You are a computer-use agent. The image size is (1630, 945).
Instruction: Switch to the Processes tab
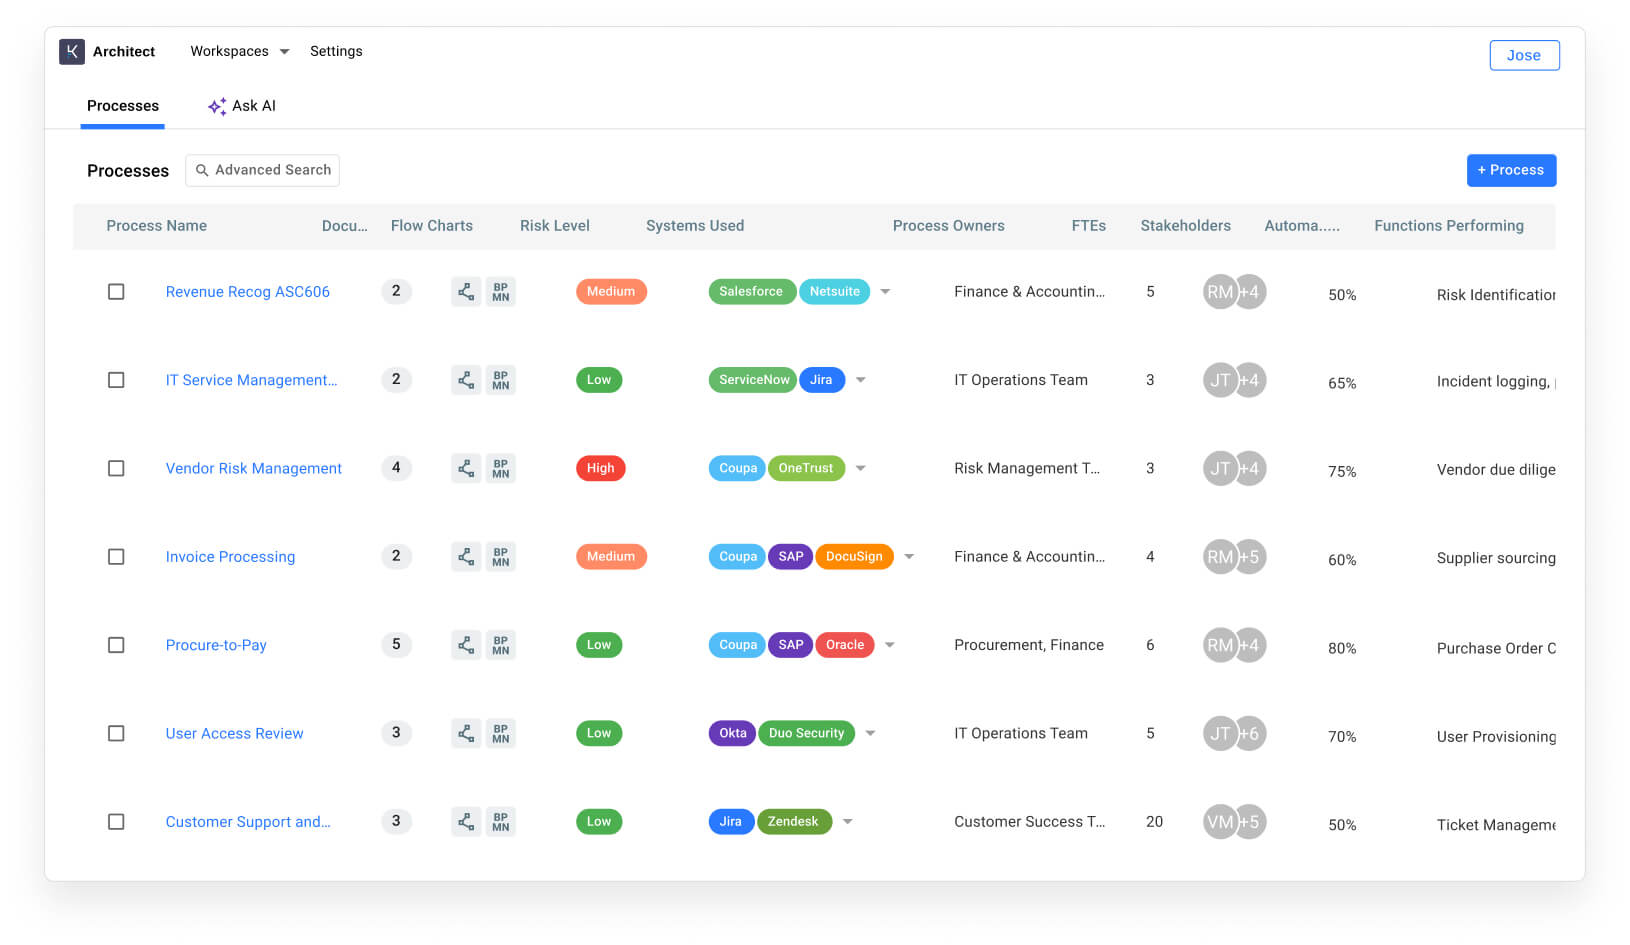click(x=123, y=106)
